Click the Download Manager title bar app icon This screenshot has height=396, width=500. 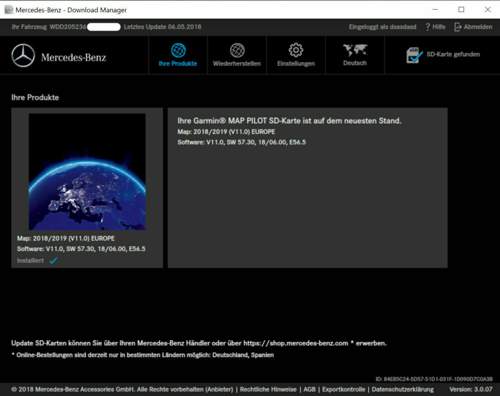[x=9, y=10]
